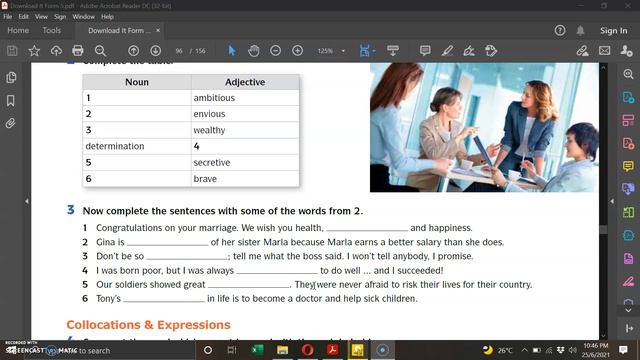The width and height of the screenshot is (640, 360).
Task: Open the Help menu
Action: click(x=107, y=17)
